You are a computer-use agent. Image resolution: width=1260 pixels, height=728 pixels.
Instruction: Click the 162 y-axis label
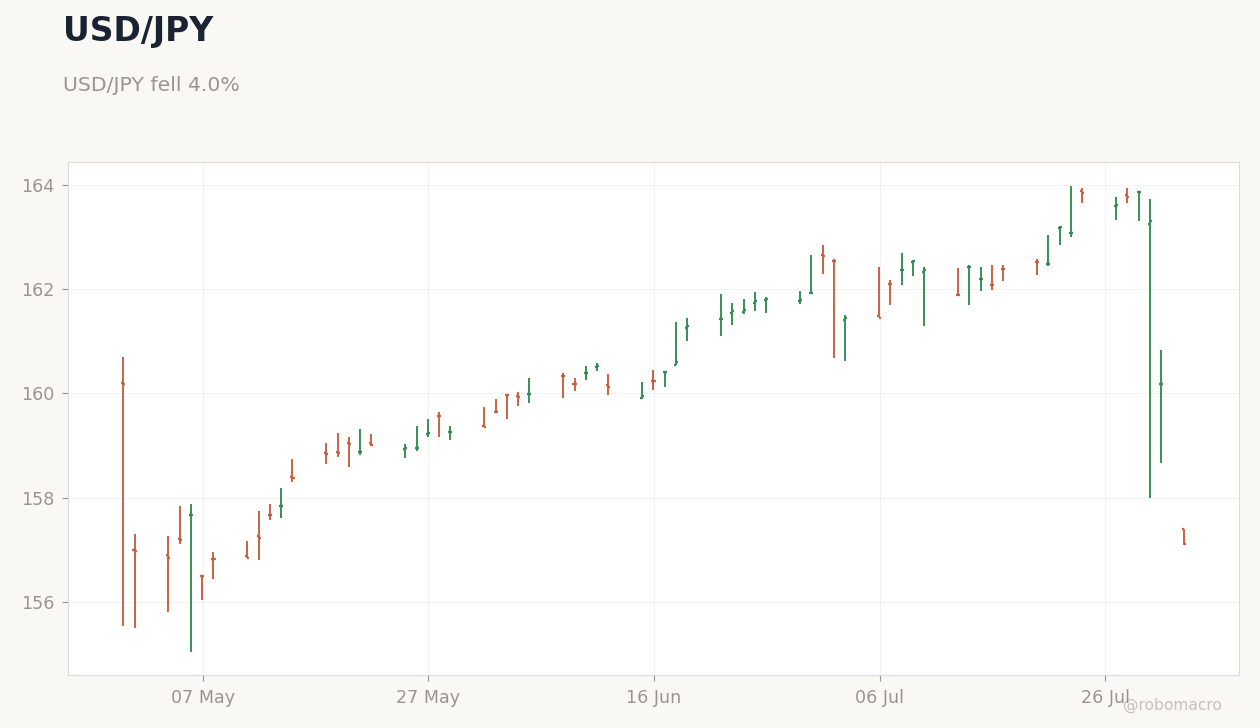[38, 290]
